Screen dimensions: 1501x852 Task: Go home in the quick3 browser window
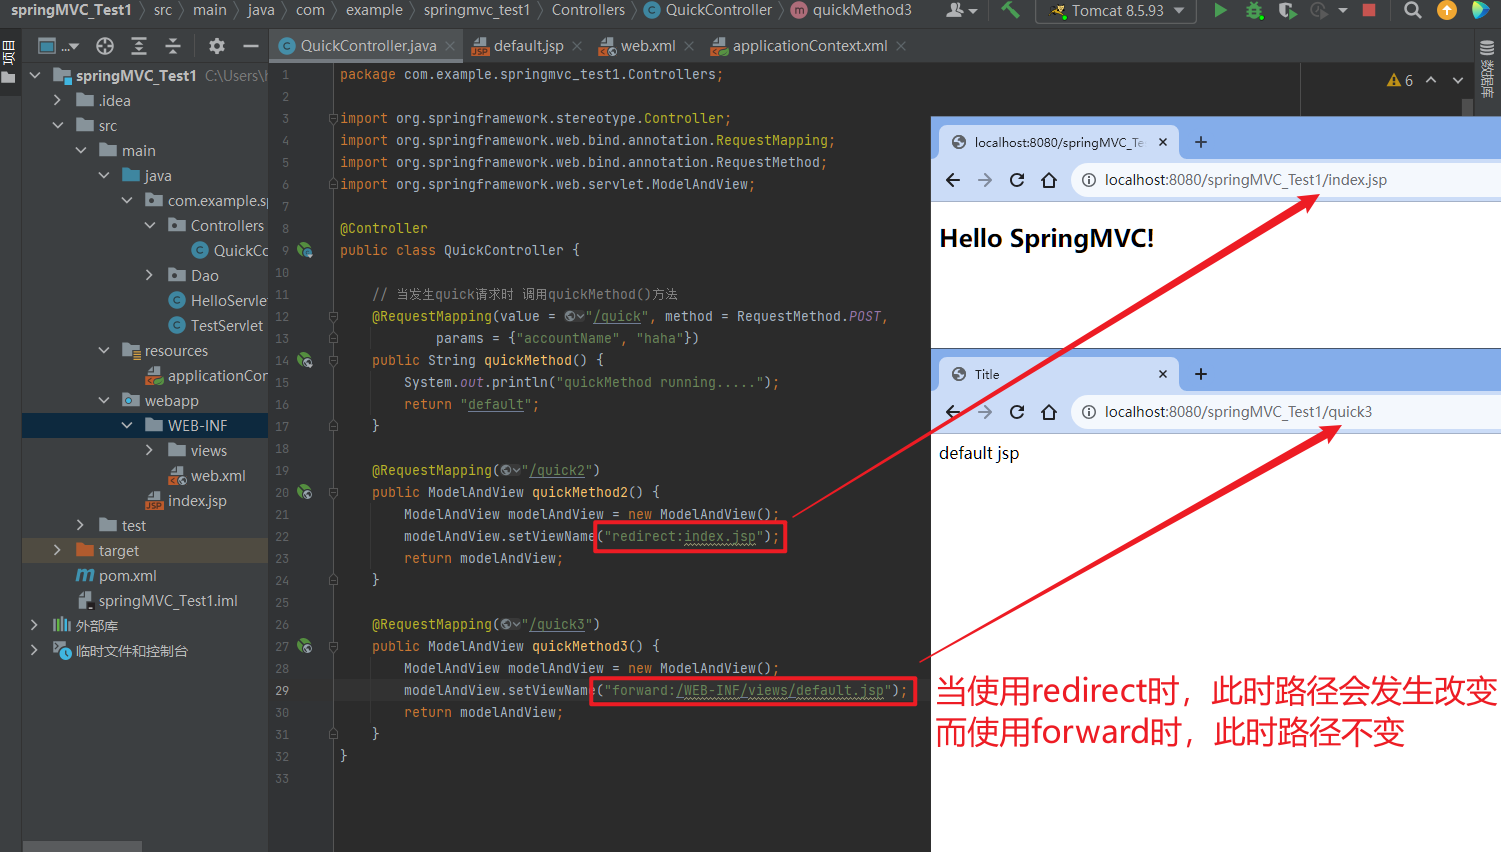(1049, 412)
